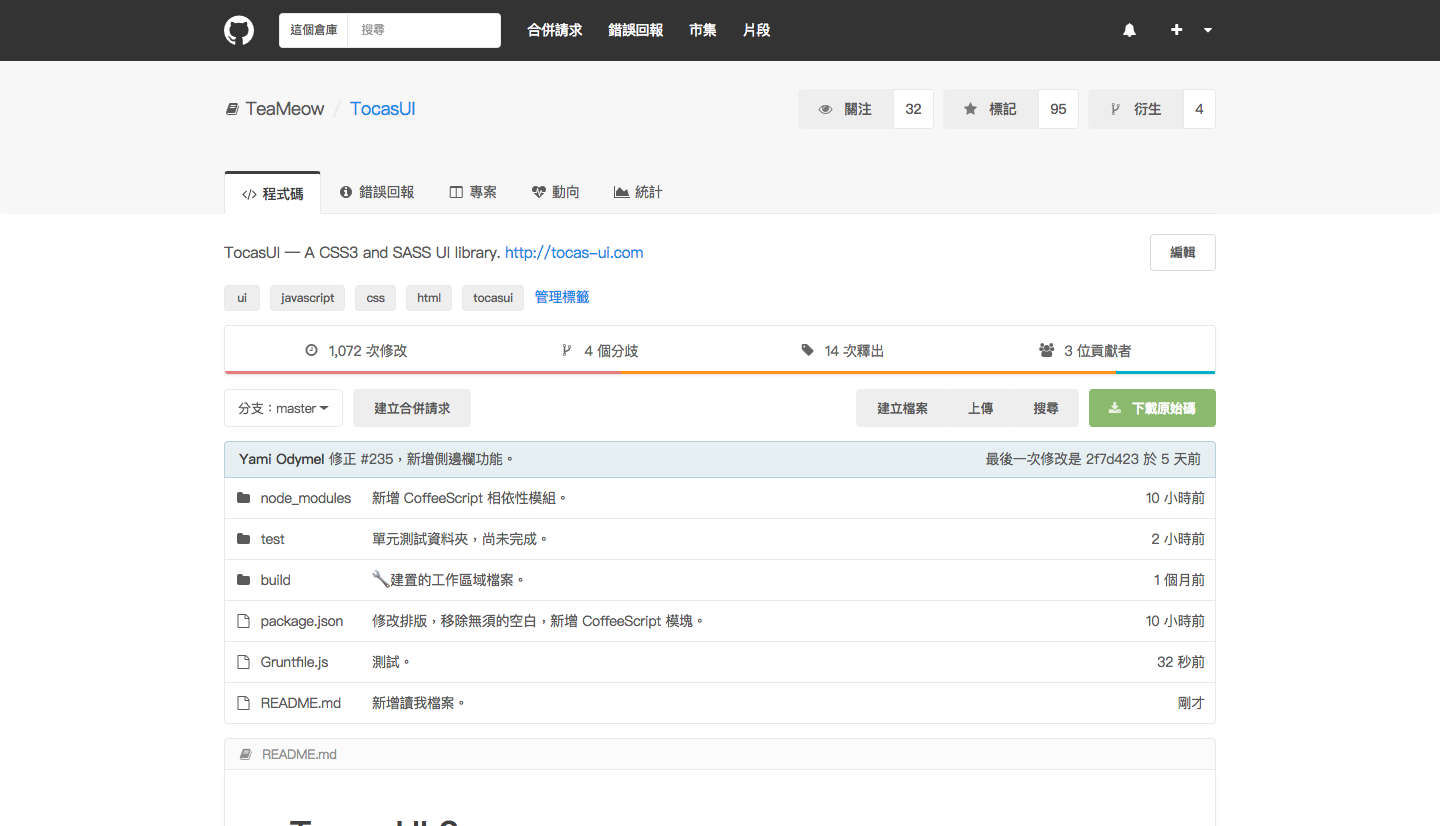
Task: Open author Yami Odymel
Action: click(x=282, y=459)
